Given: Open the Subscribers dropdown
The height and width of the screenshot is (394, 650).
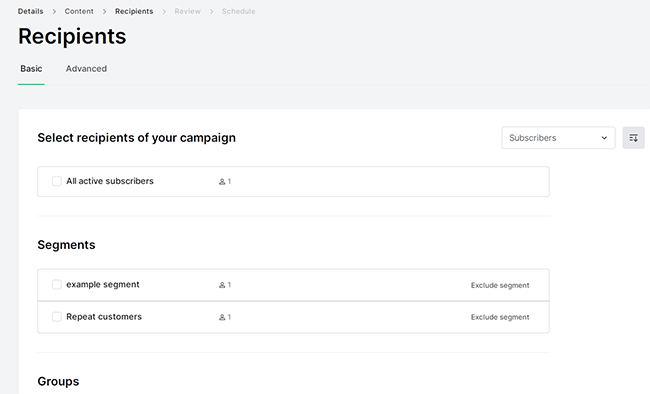Looking at the screenshot, I should tap(558, 138).
